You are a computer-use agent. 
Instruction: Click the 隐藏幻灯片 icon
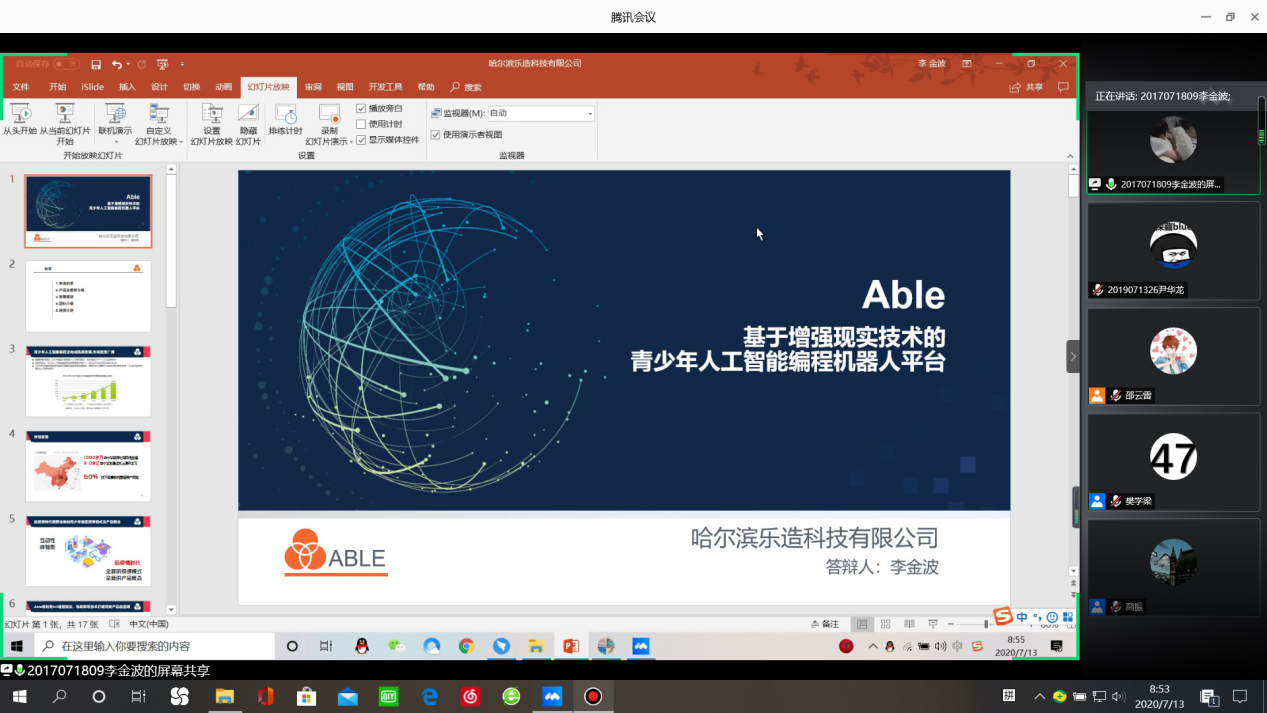coord(248,114)
